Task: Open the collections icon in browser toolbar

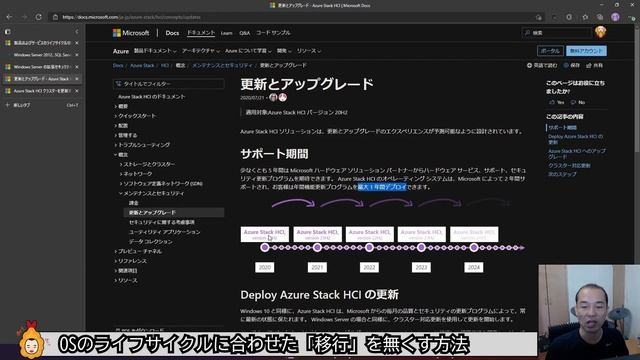Action: (600, 17)
